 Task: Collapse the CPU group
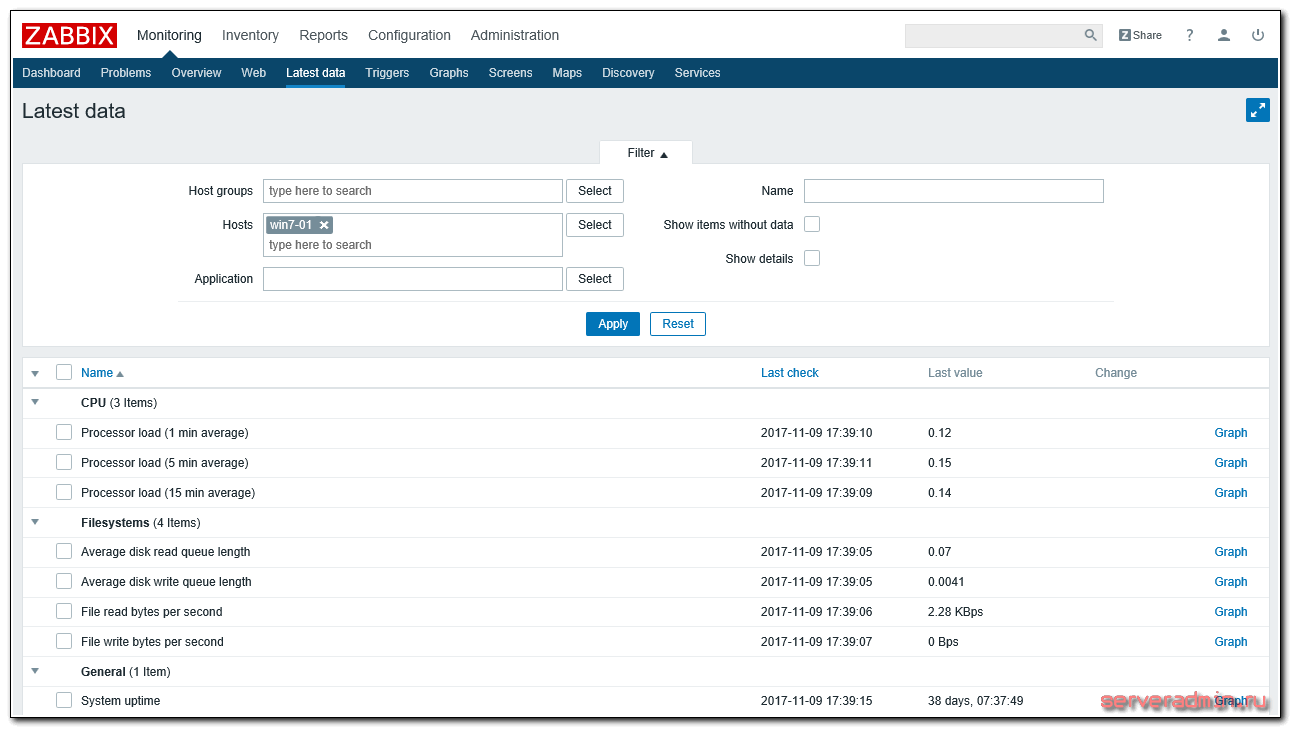pyautogui.click(x=35, y=402)
